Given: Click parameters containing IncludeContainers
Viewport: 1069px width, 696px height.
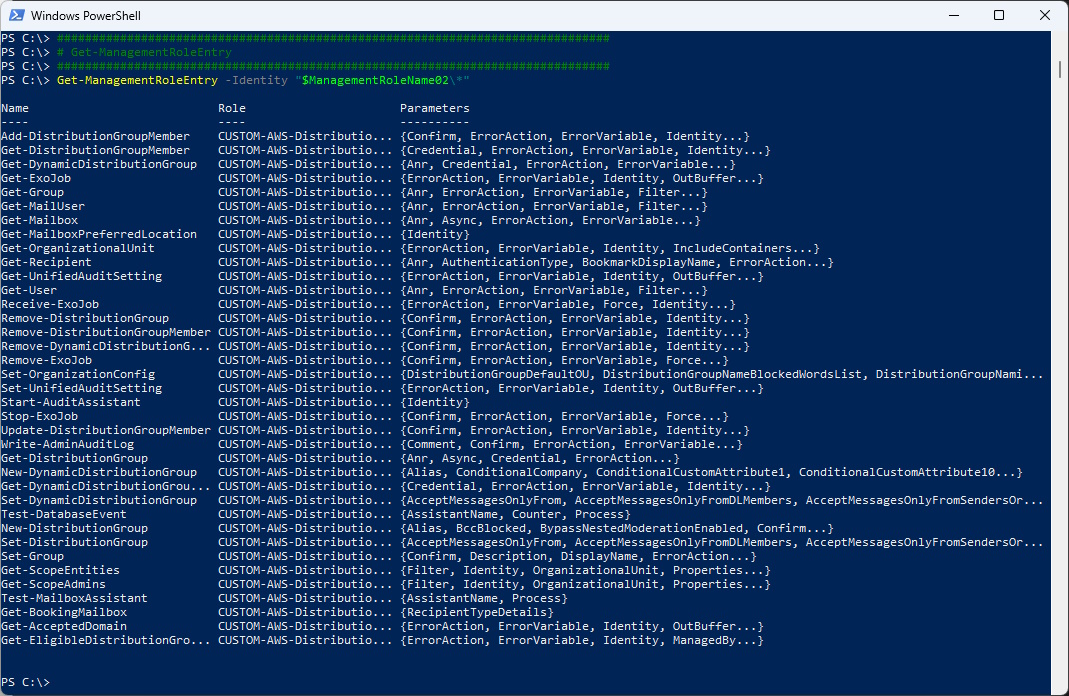Looking at the screenshot, I should point(609,248).
